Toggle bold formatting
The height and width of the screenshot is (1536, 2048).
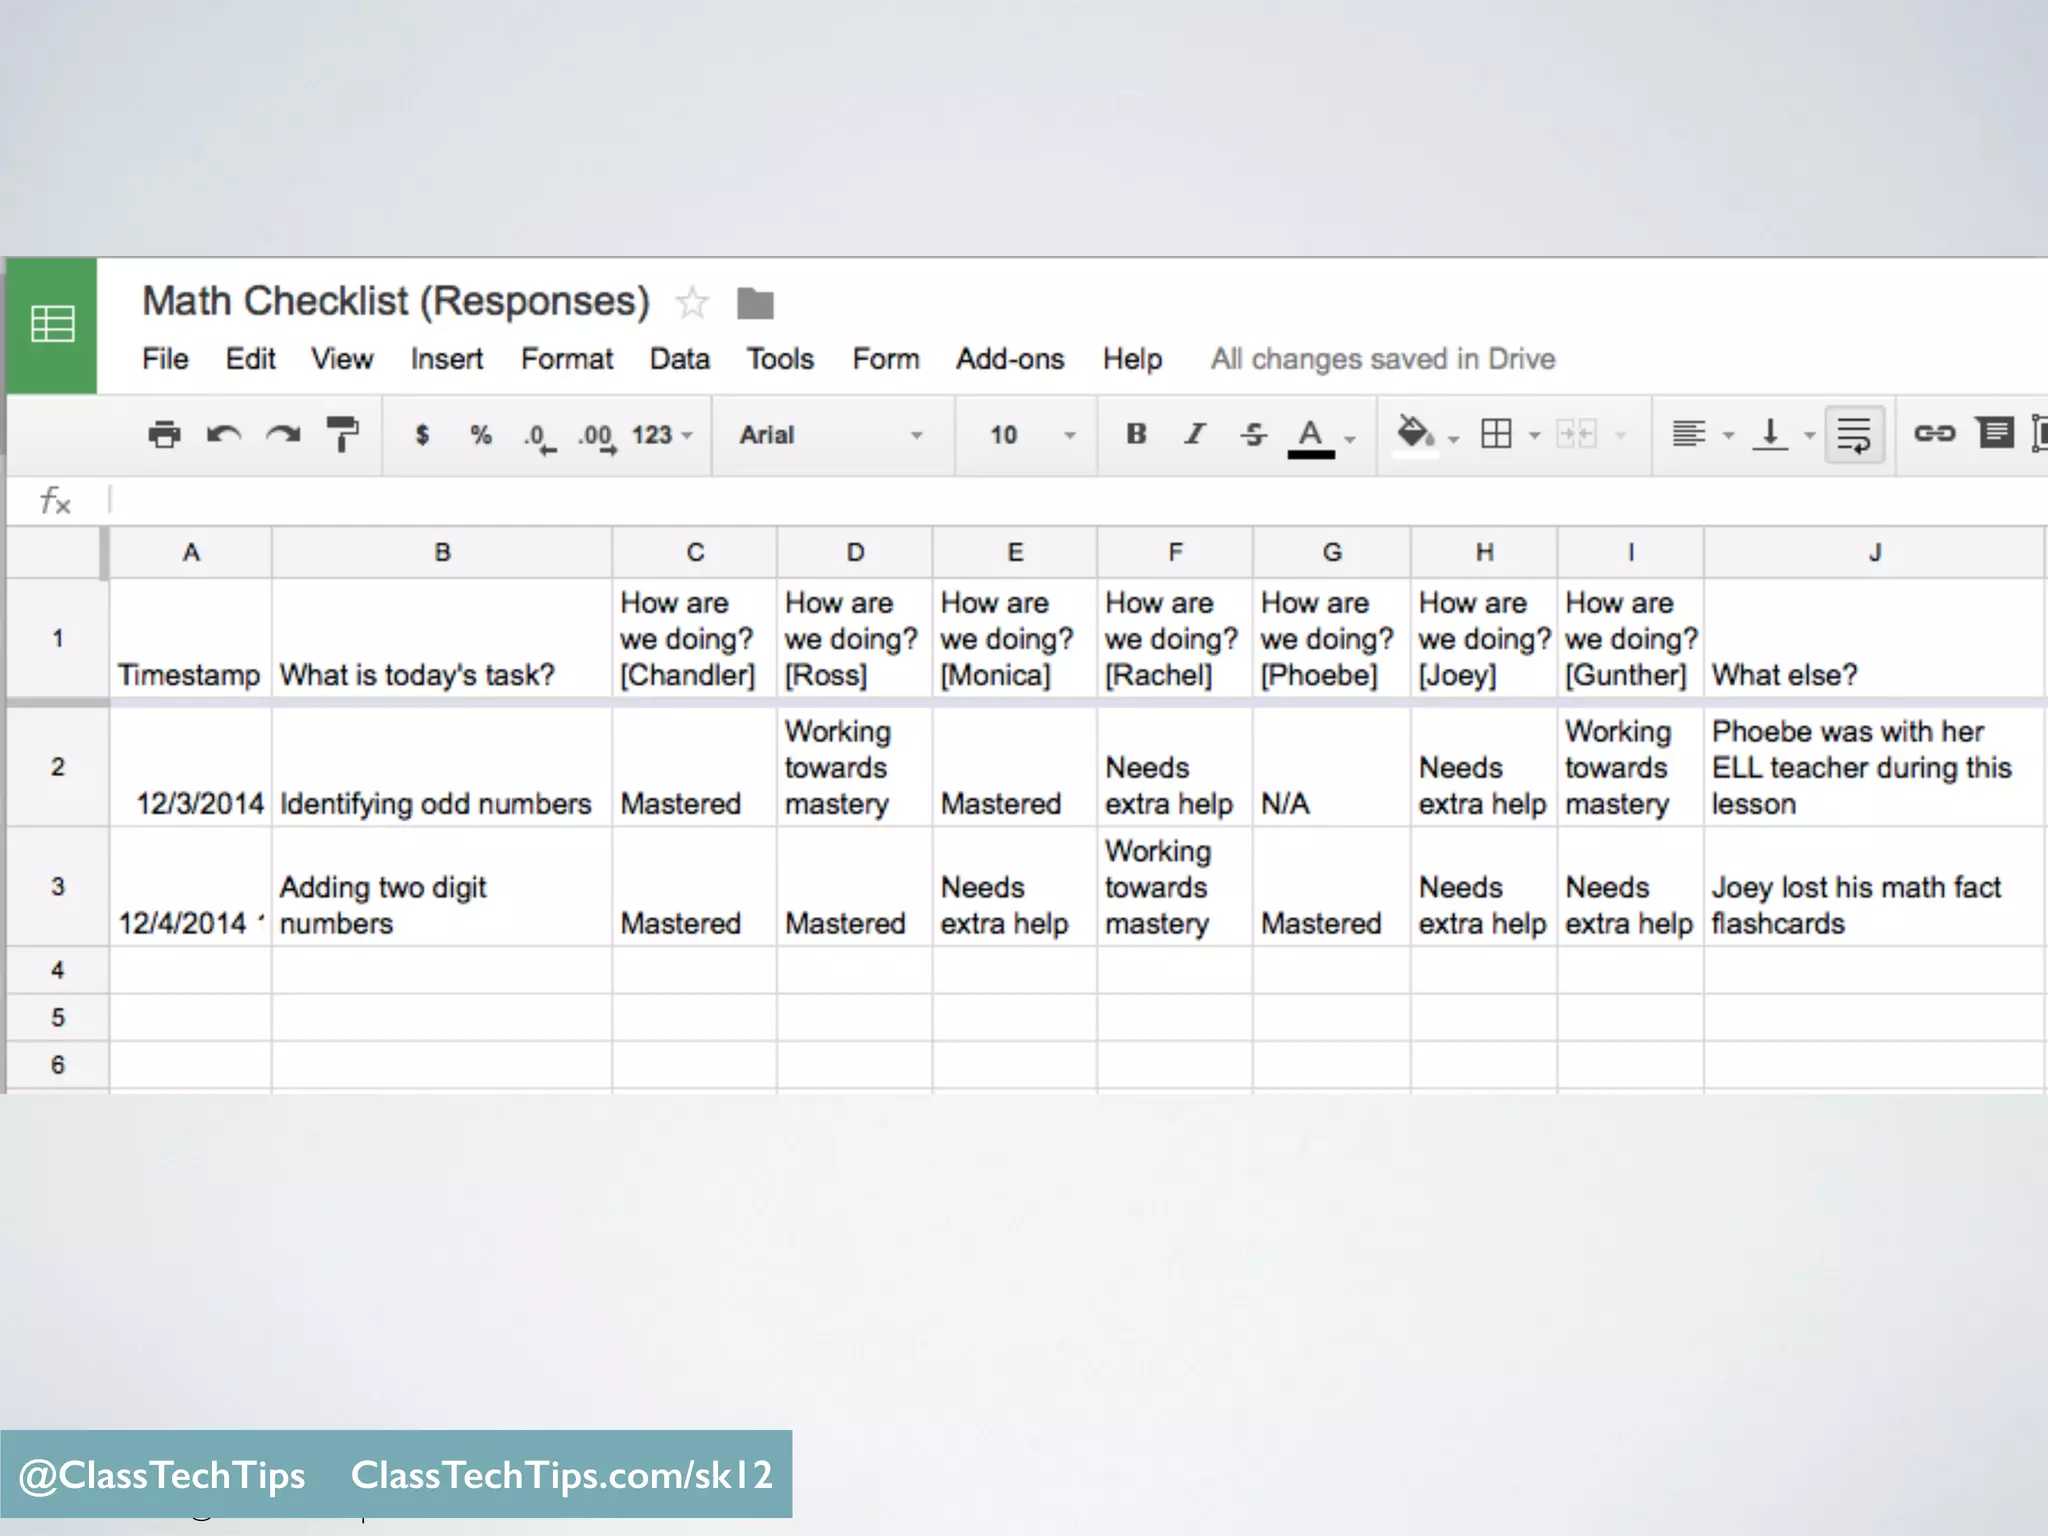1136,434
